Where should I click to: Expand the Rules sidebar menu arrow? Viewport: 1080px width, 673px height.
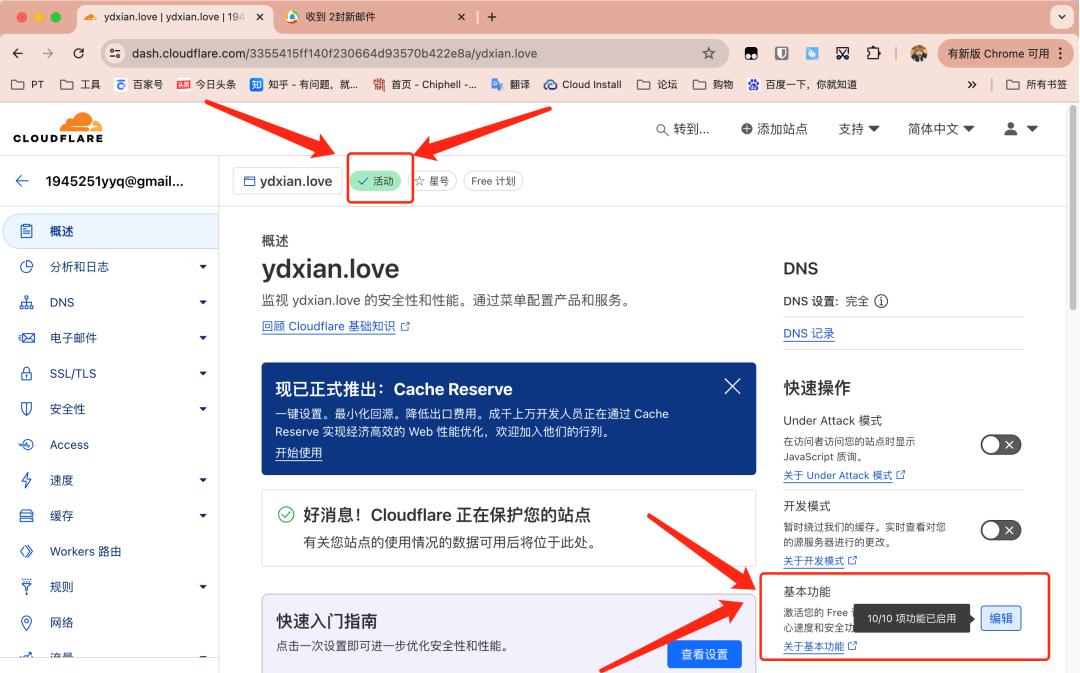(202, 587)
